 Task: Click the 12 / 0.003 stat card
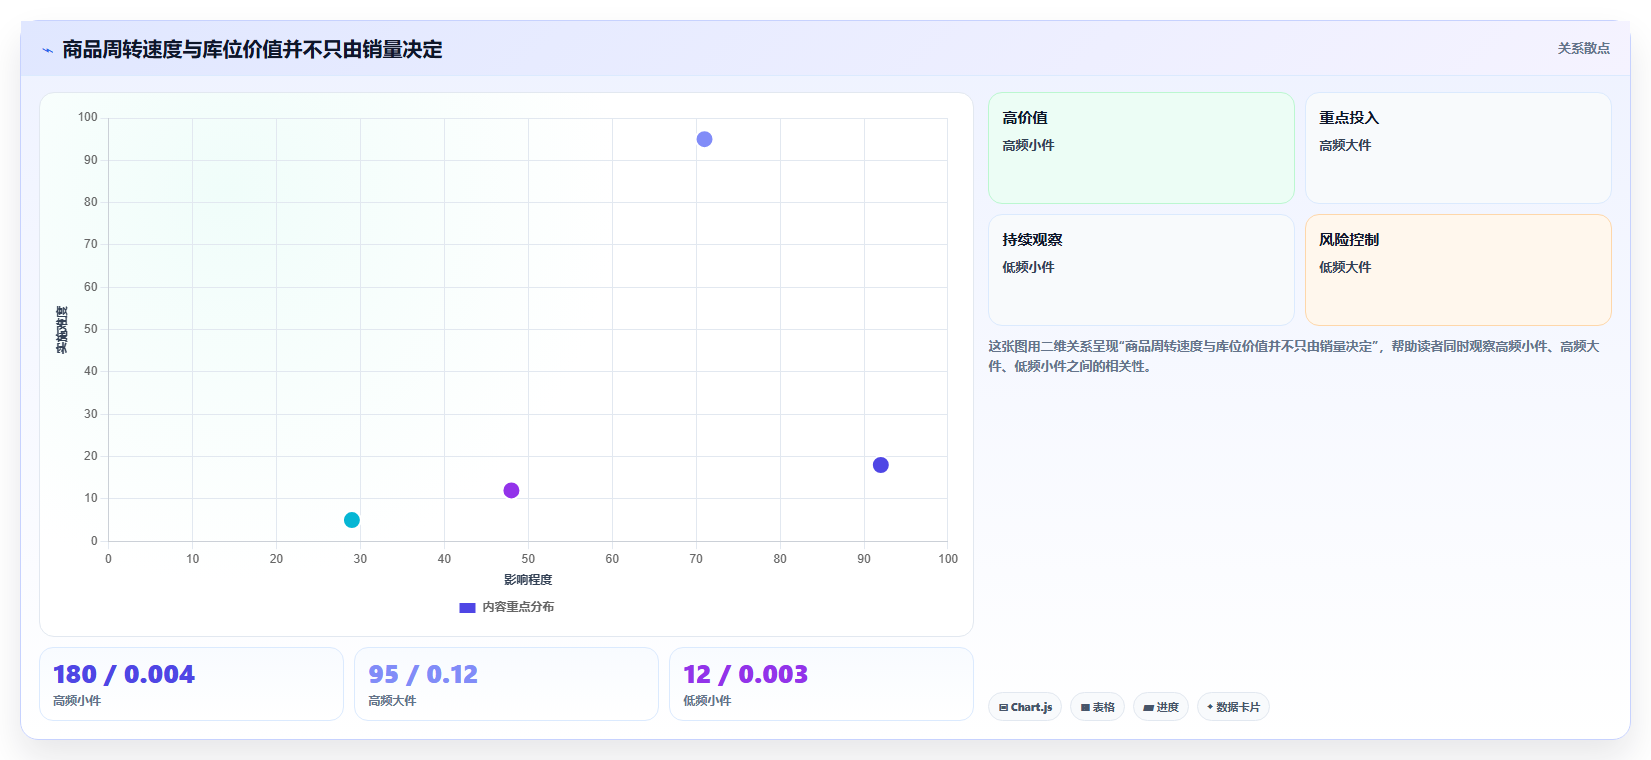click(821, 684)
